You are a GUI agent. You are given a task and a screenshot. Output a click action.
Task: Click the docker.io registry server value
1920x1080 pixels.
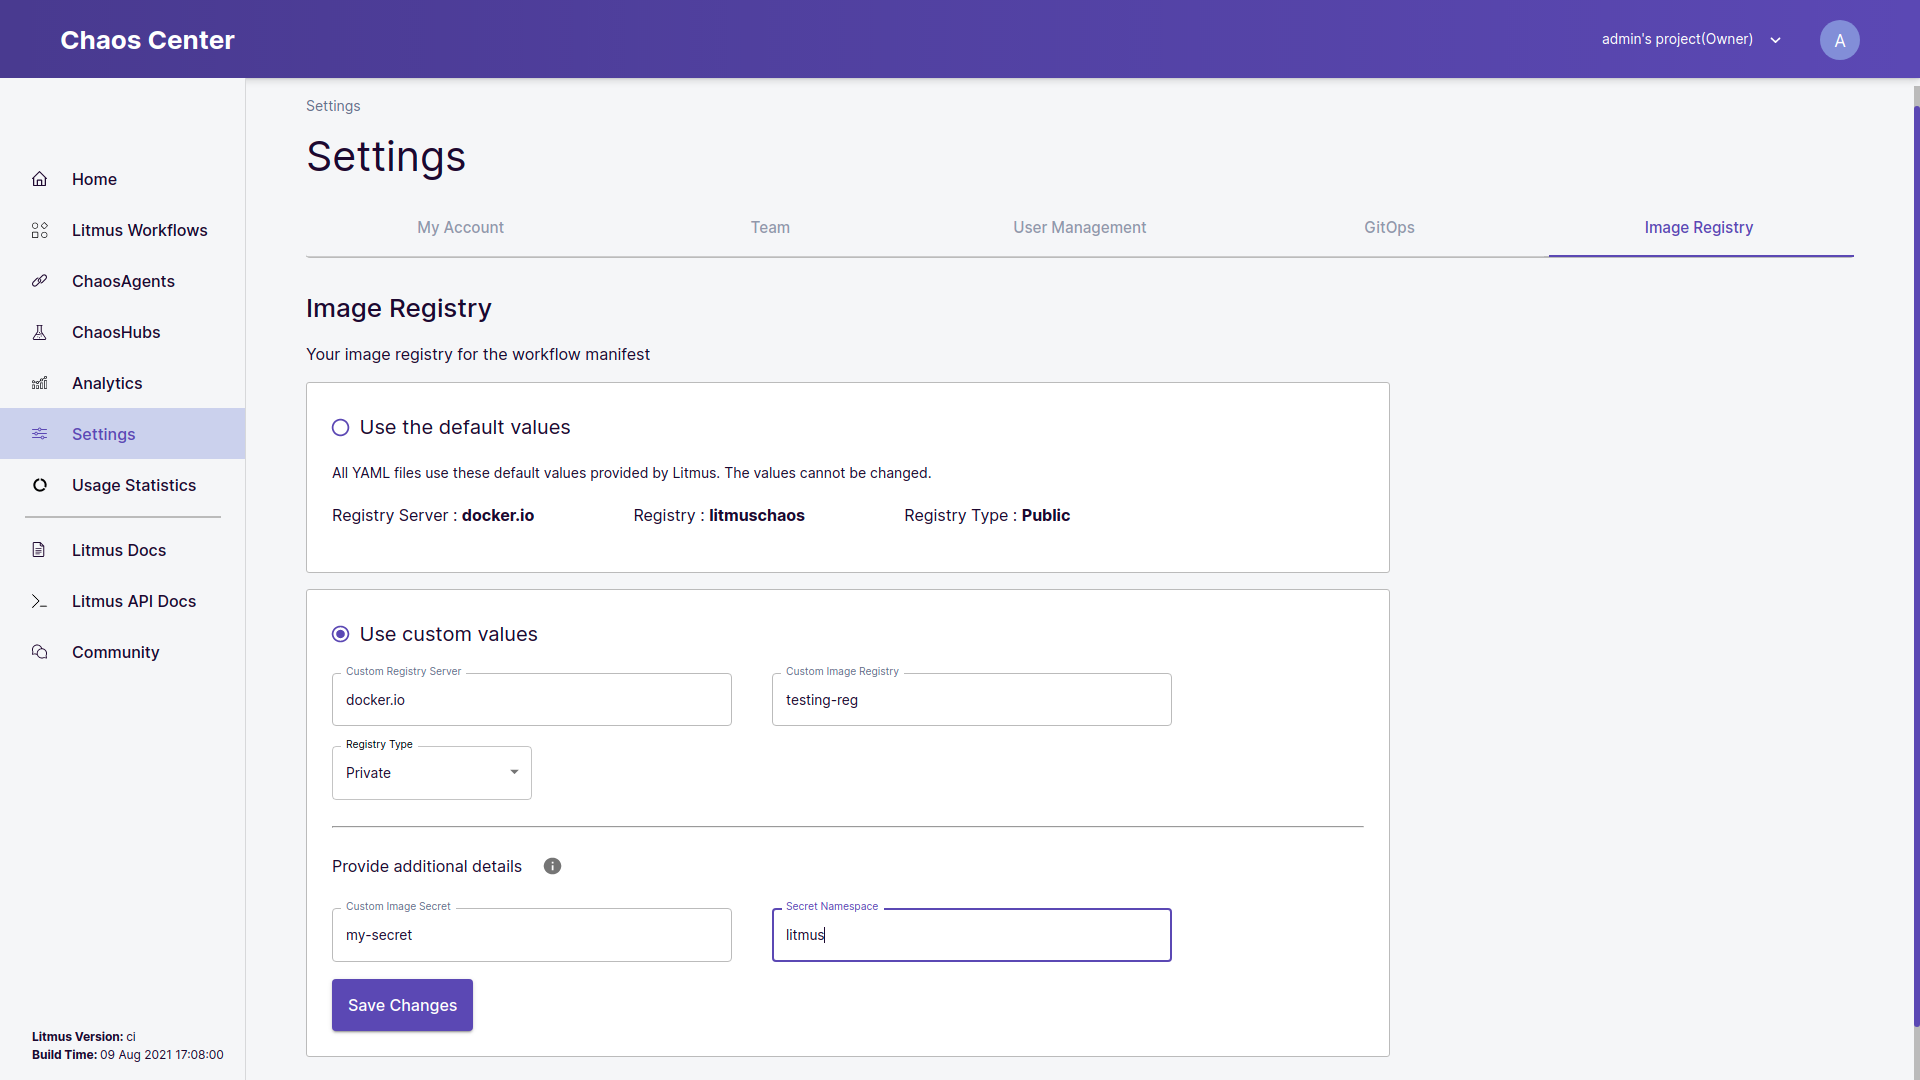(x=498, y=515)
